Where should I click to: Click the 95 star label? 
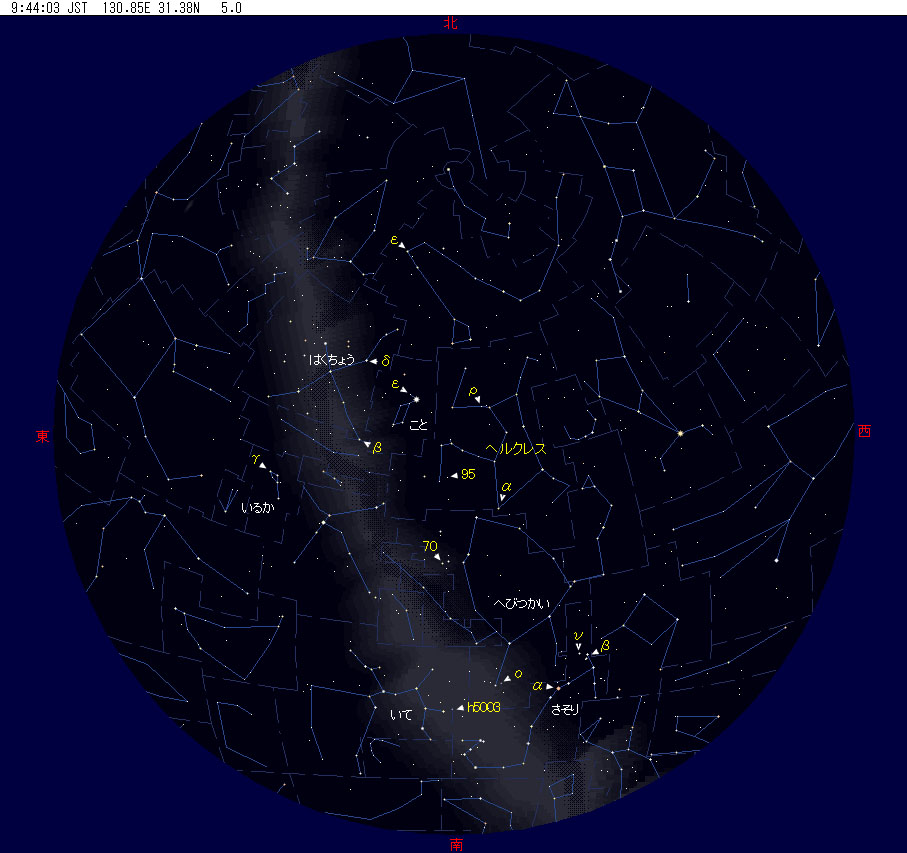pos(468,475)
